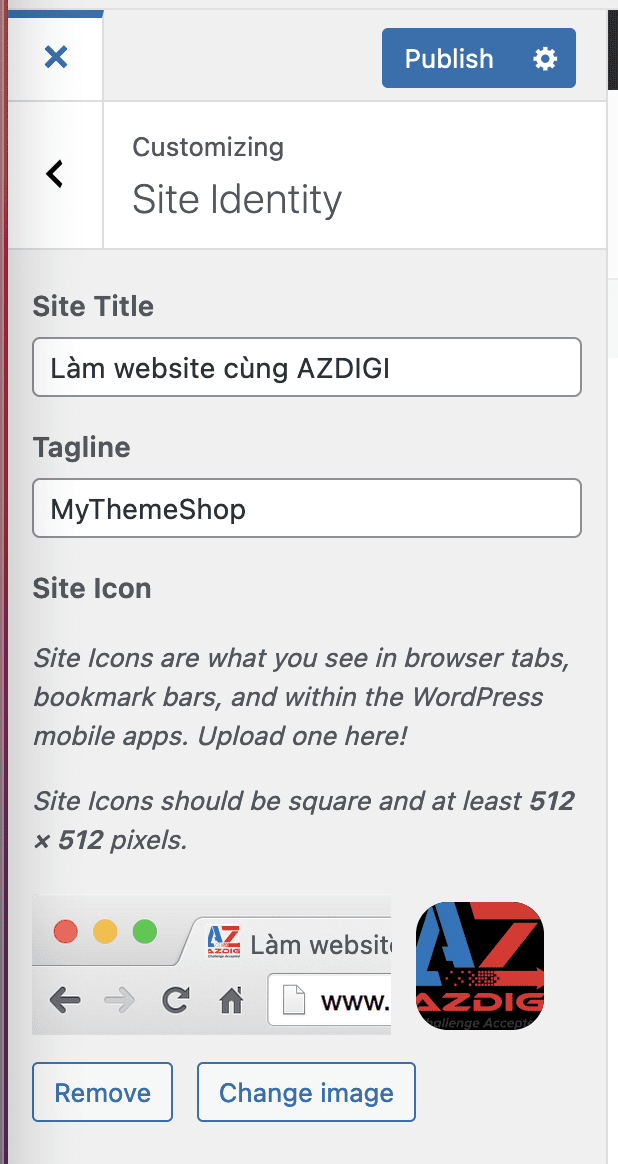Close the Customizer with the X icon
The width and height of the screenshot is (618, 1164).
point(56,57)
